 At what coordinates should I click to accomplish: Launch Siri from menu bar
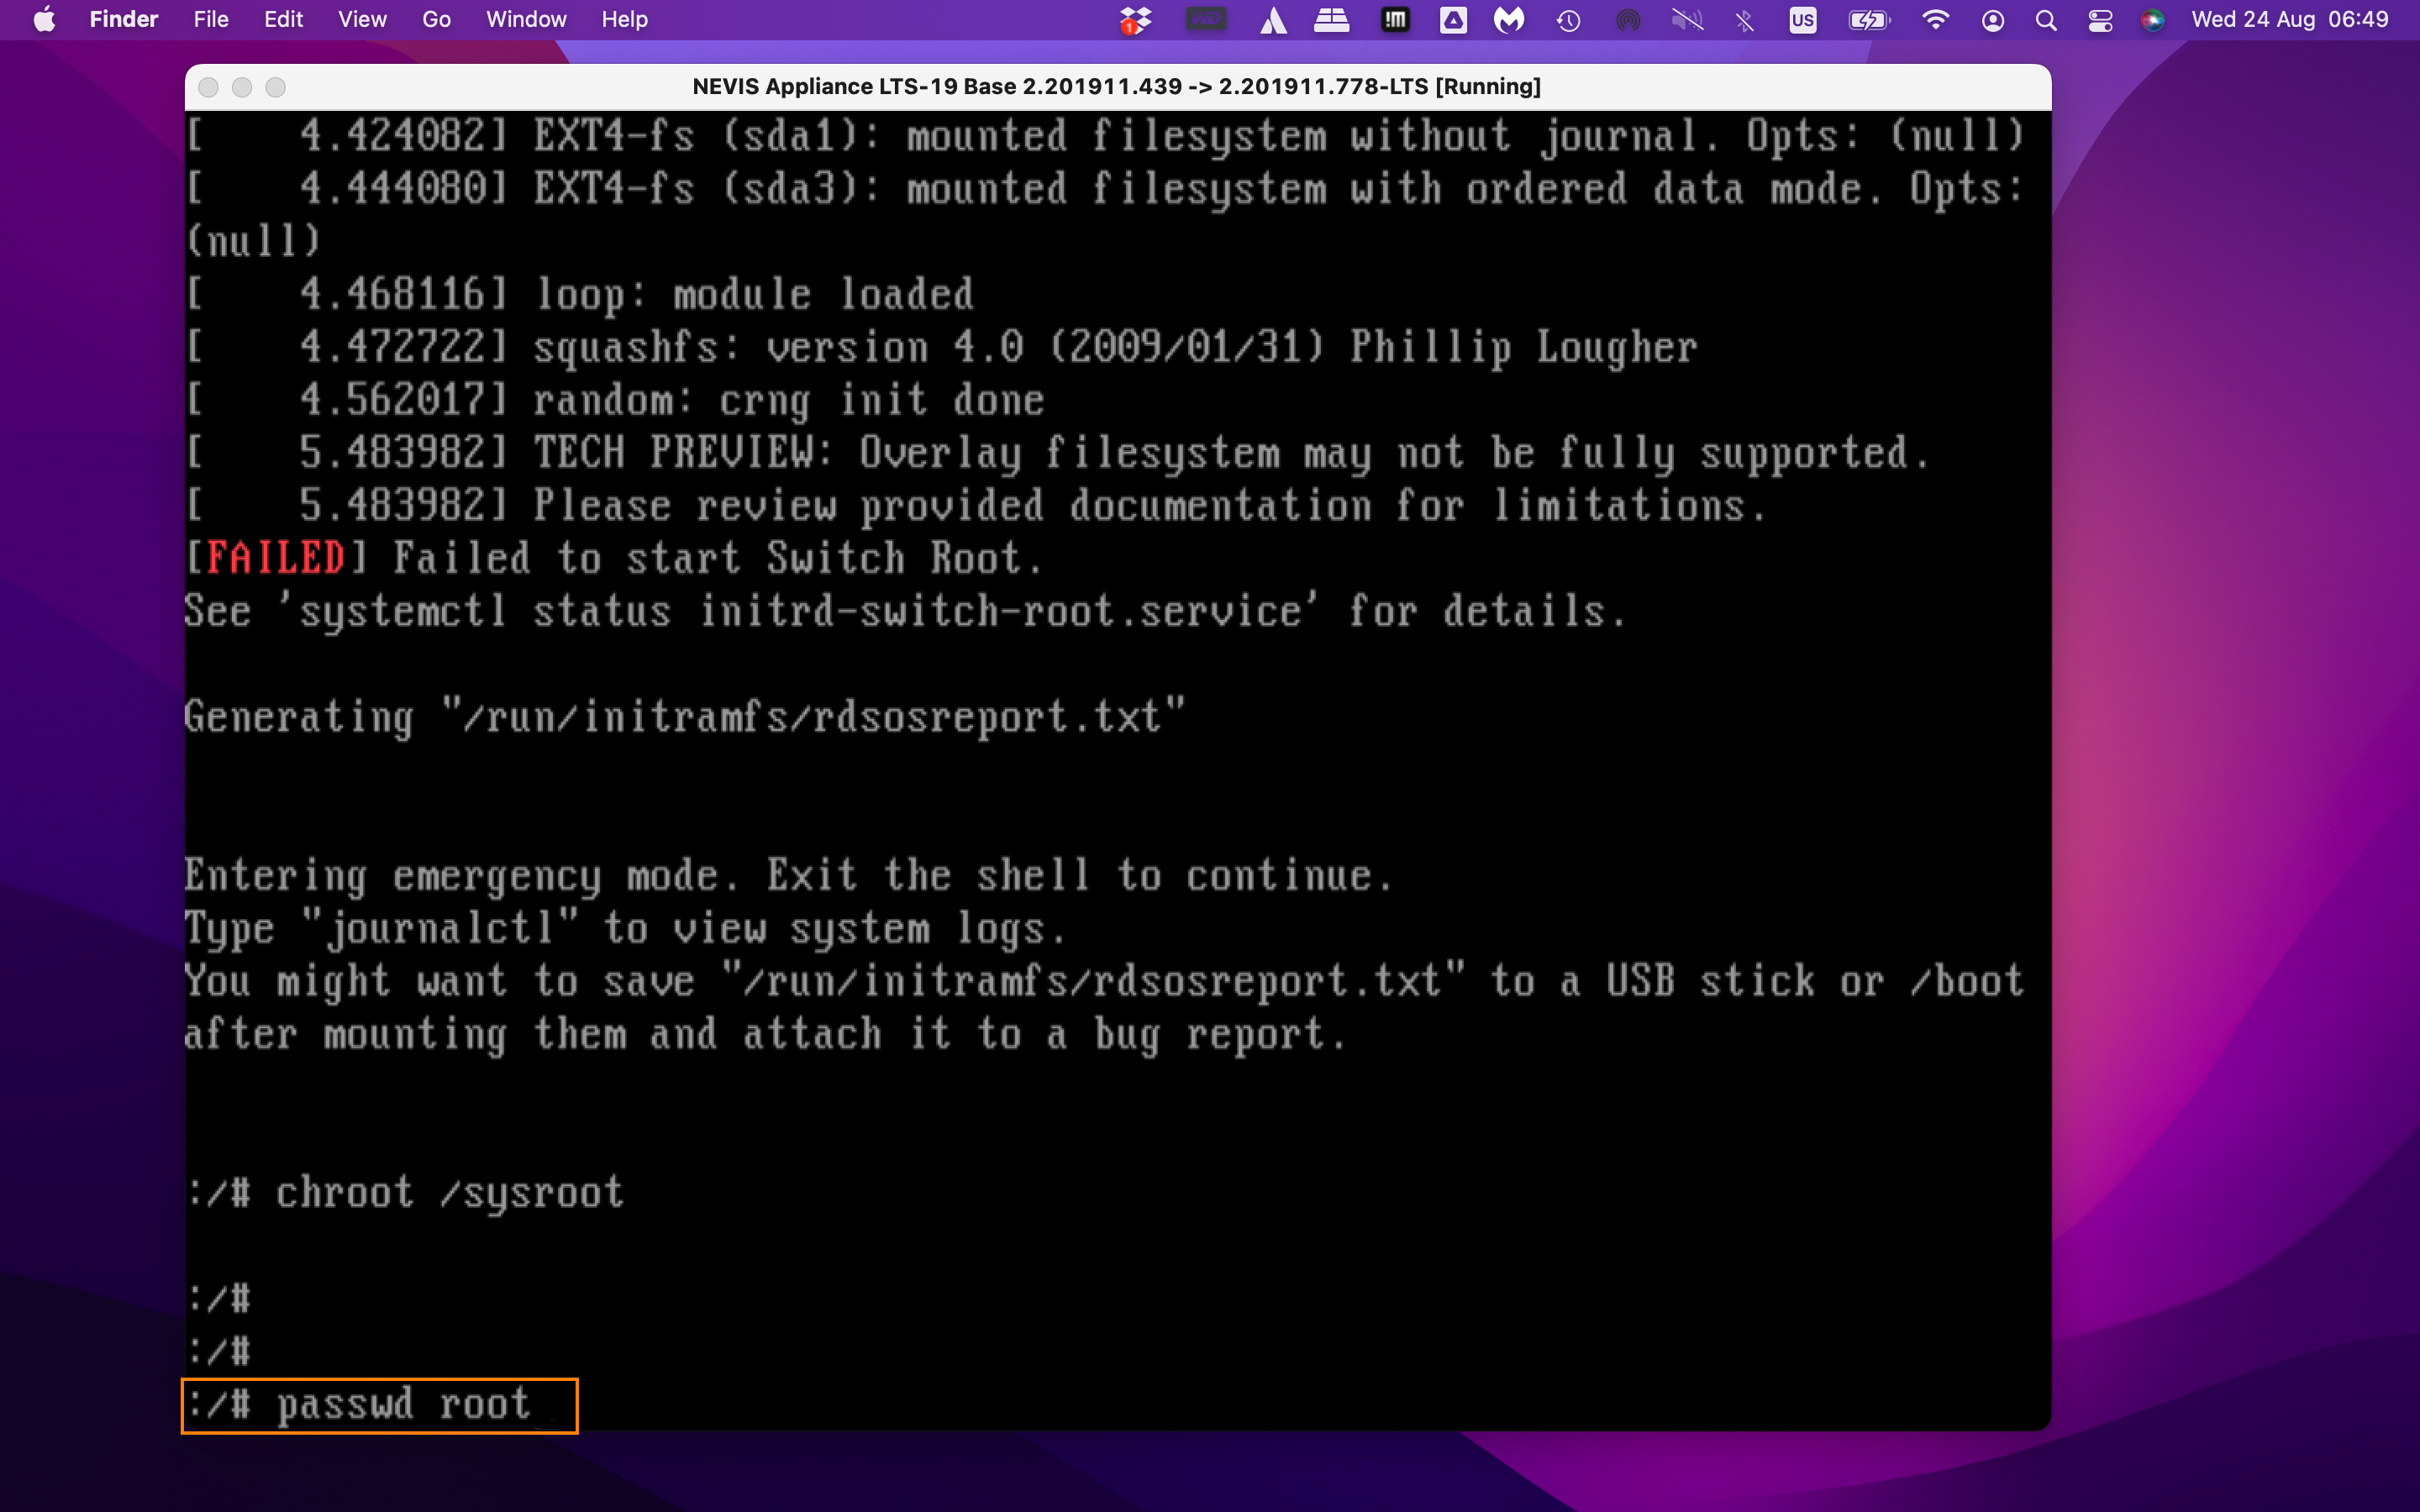coord(2153,20)
